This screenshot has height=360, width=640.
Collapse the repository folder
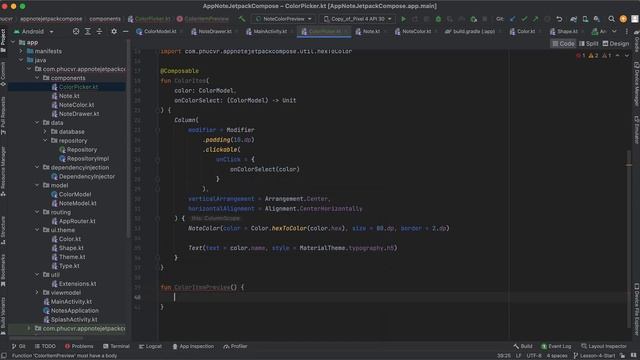45,140
